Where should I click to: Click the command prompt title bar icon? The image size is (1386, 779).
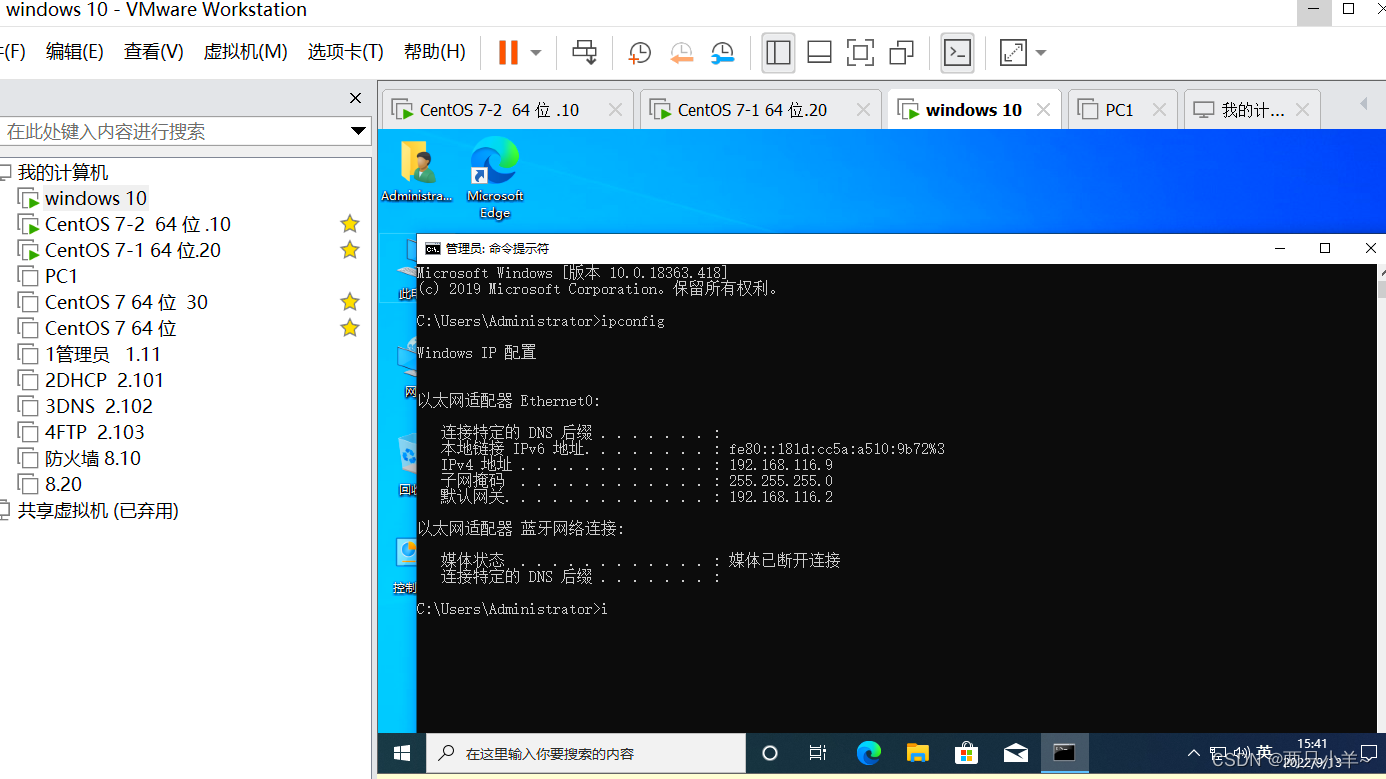point(432,248)
